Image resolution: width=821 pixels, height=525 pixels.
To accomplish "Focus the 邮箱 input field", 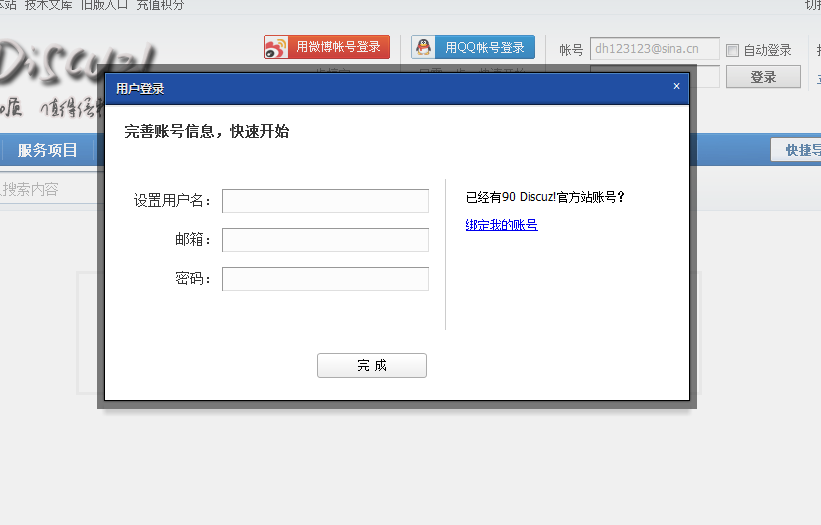I will point(325,240).
